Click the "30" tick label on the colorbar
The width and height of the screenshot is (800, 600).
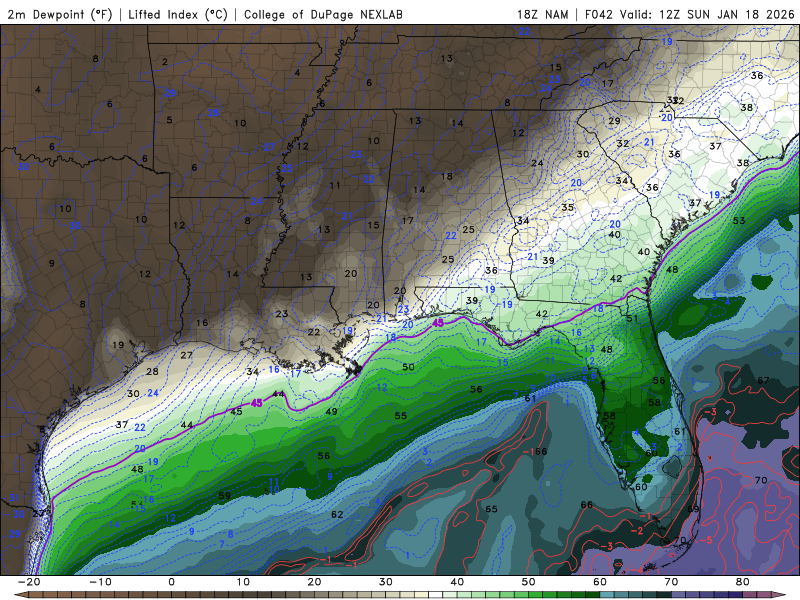pyautogui.click(x=386, y=582)
